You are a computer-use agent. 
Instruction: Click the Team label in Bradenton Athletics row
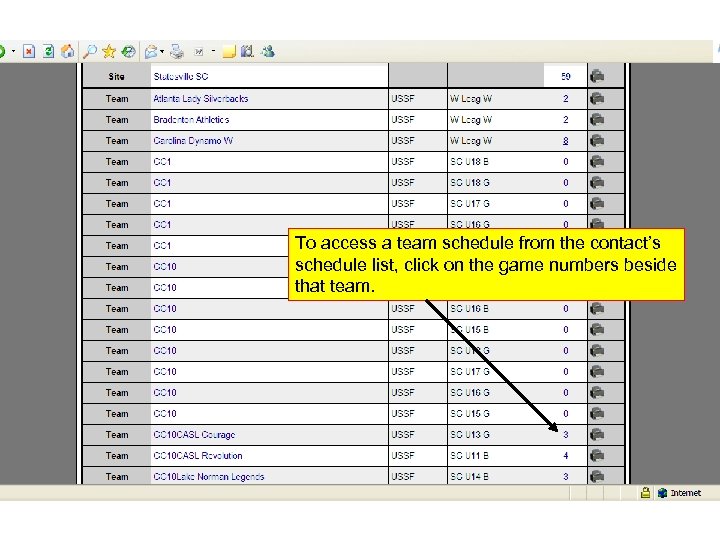point(117,119)
